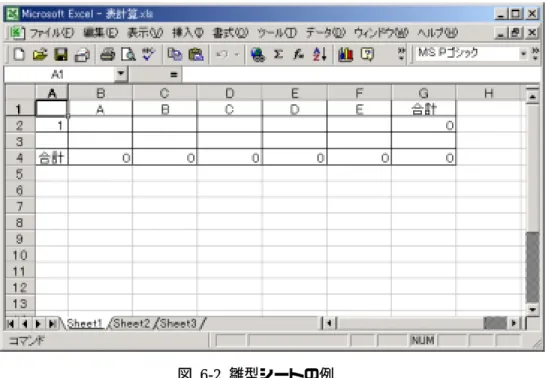Click the Copy icon in the toolbar
This screenshot has height=378, width=547.
tap(174, 54)
